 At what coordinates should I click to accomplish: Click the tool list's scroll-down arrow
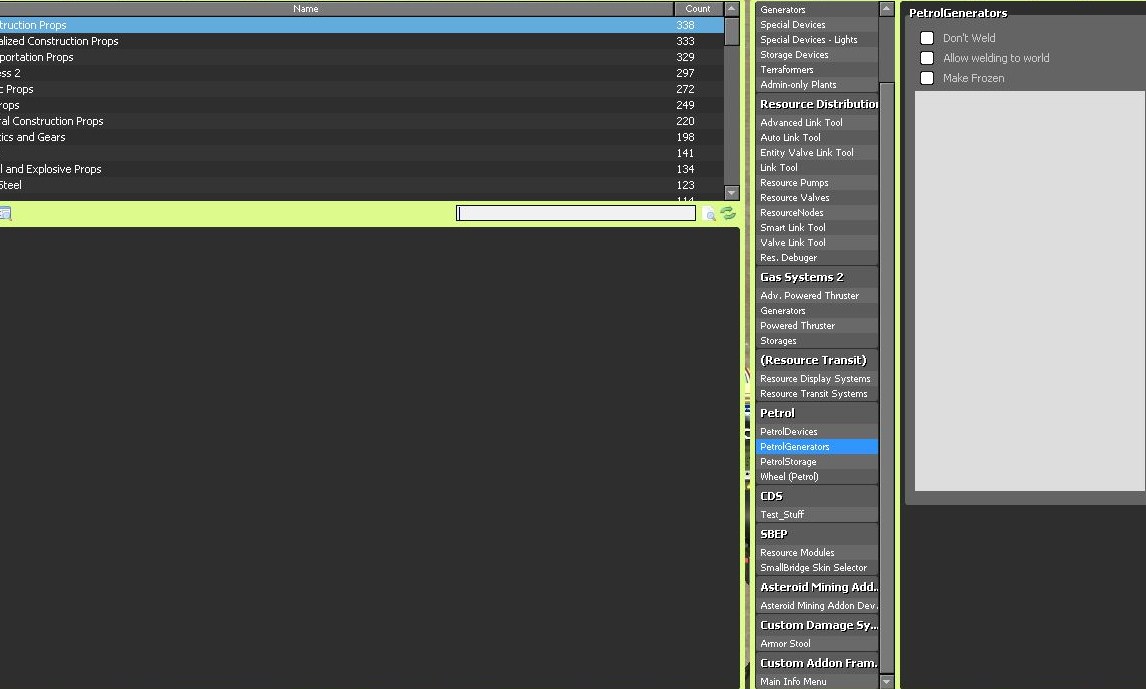pyautogui.click(x=887, y=681)
